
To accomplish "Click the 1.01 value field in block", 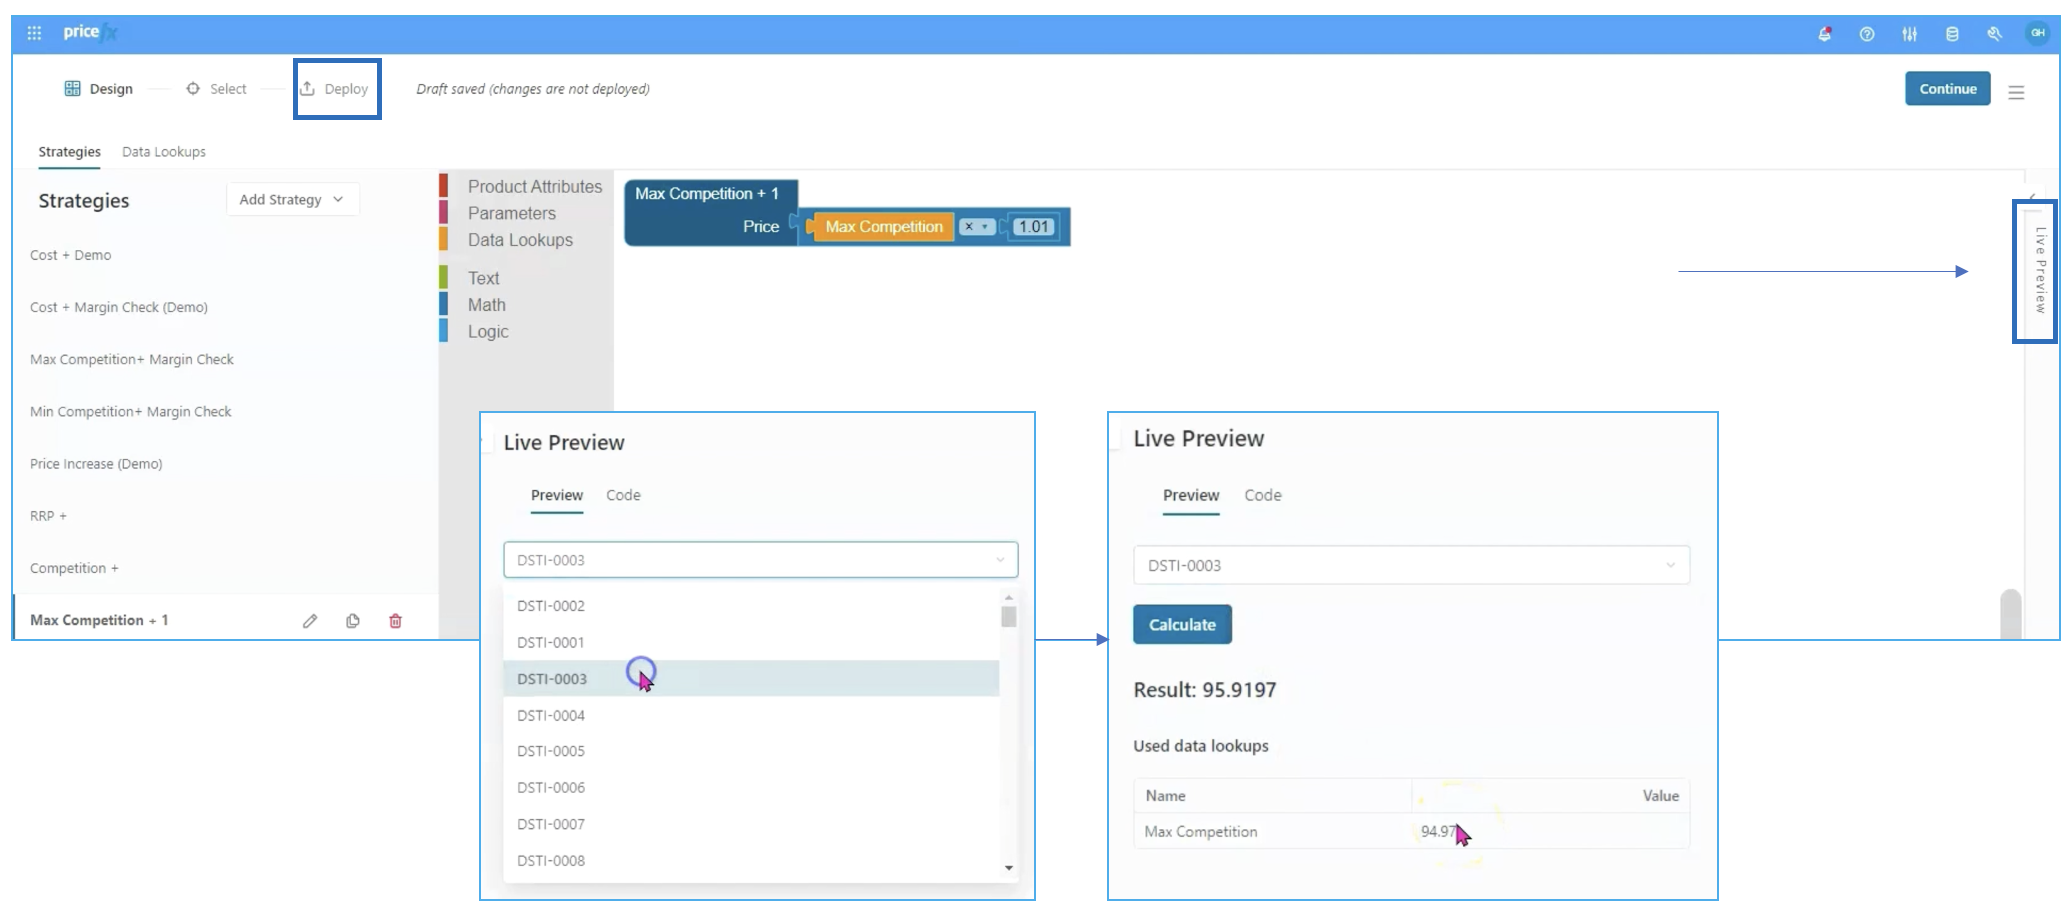I will [1033, 227].
